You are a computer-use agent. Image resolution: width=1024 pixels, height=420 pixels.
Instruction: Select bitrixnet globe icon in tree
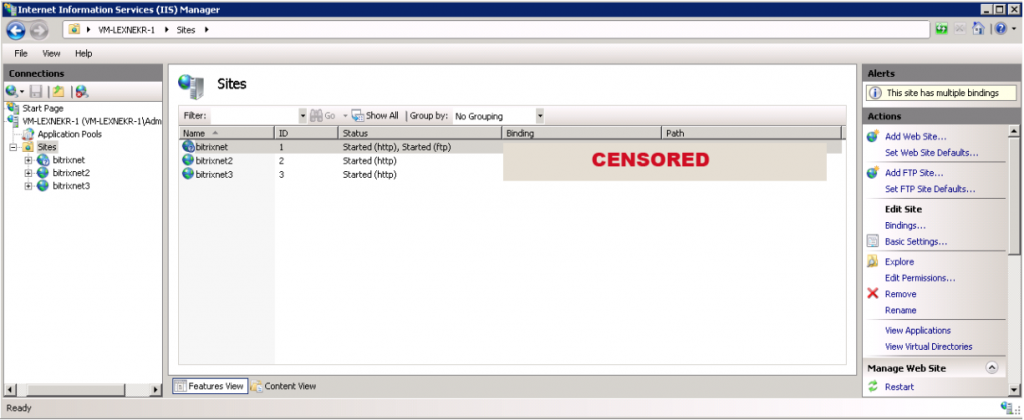pos(43,160)
